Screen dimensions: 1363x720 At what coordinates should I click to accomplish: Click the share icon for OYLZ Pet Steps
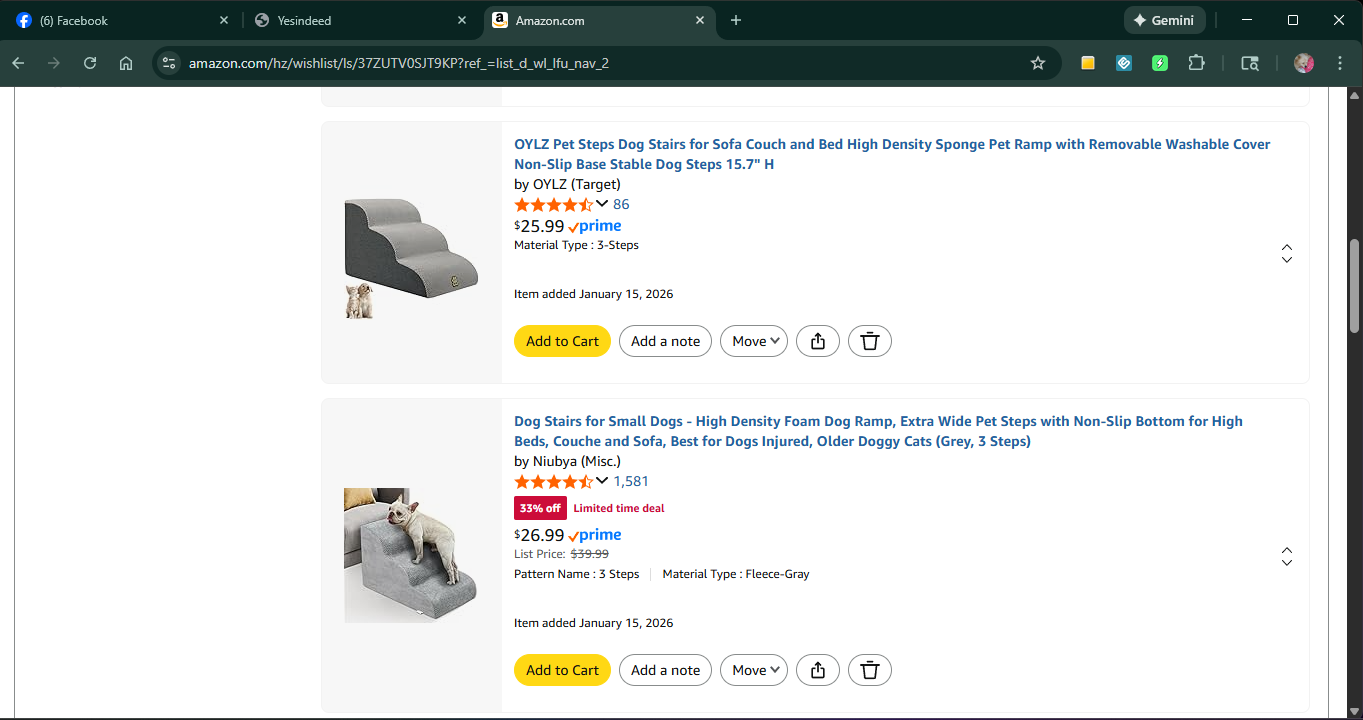(x=818, y=341)
